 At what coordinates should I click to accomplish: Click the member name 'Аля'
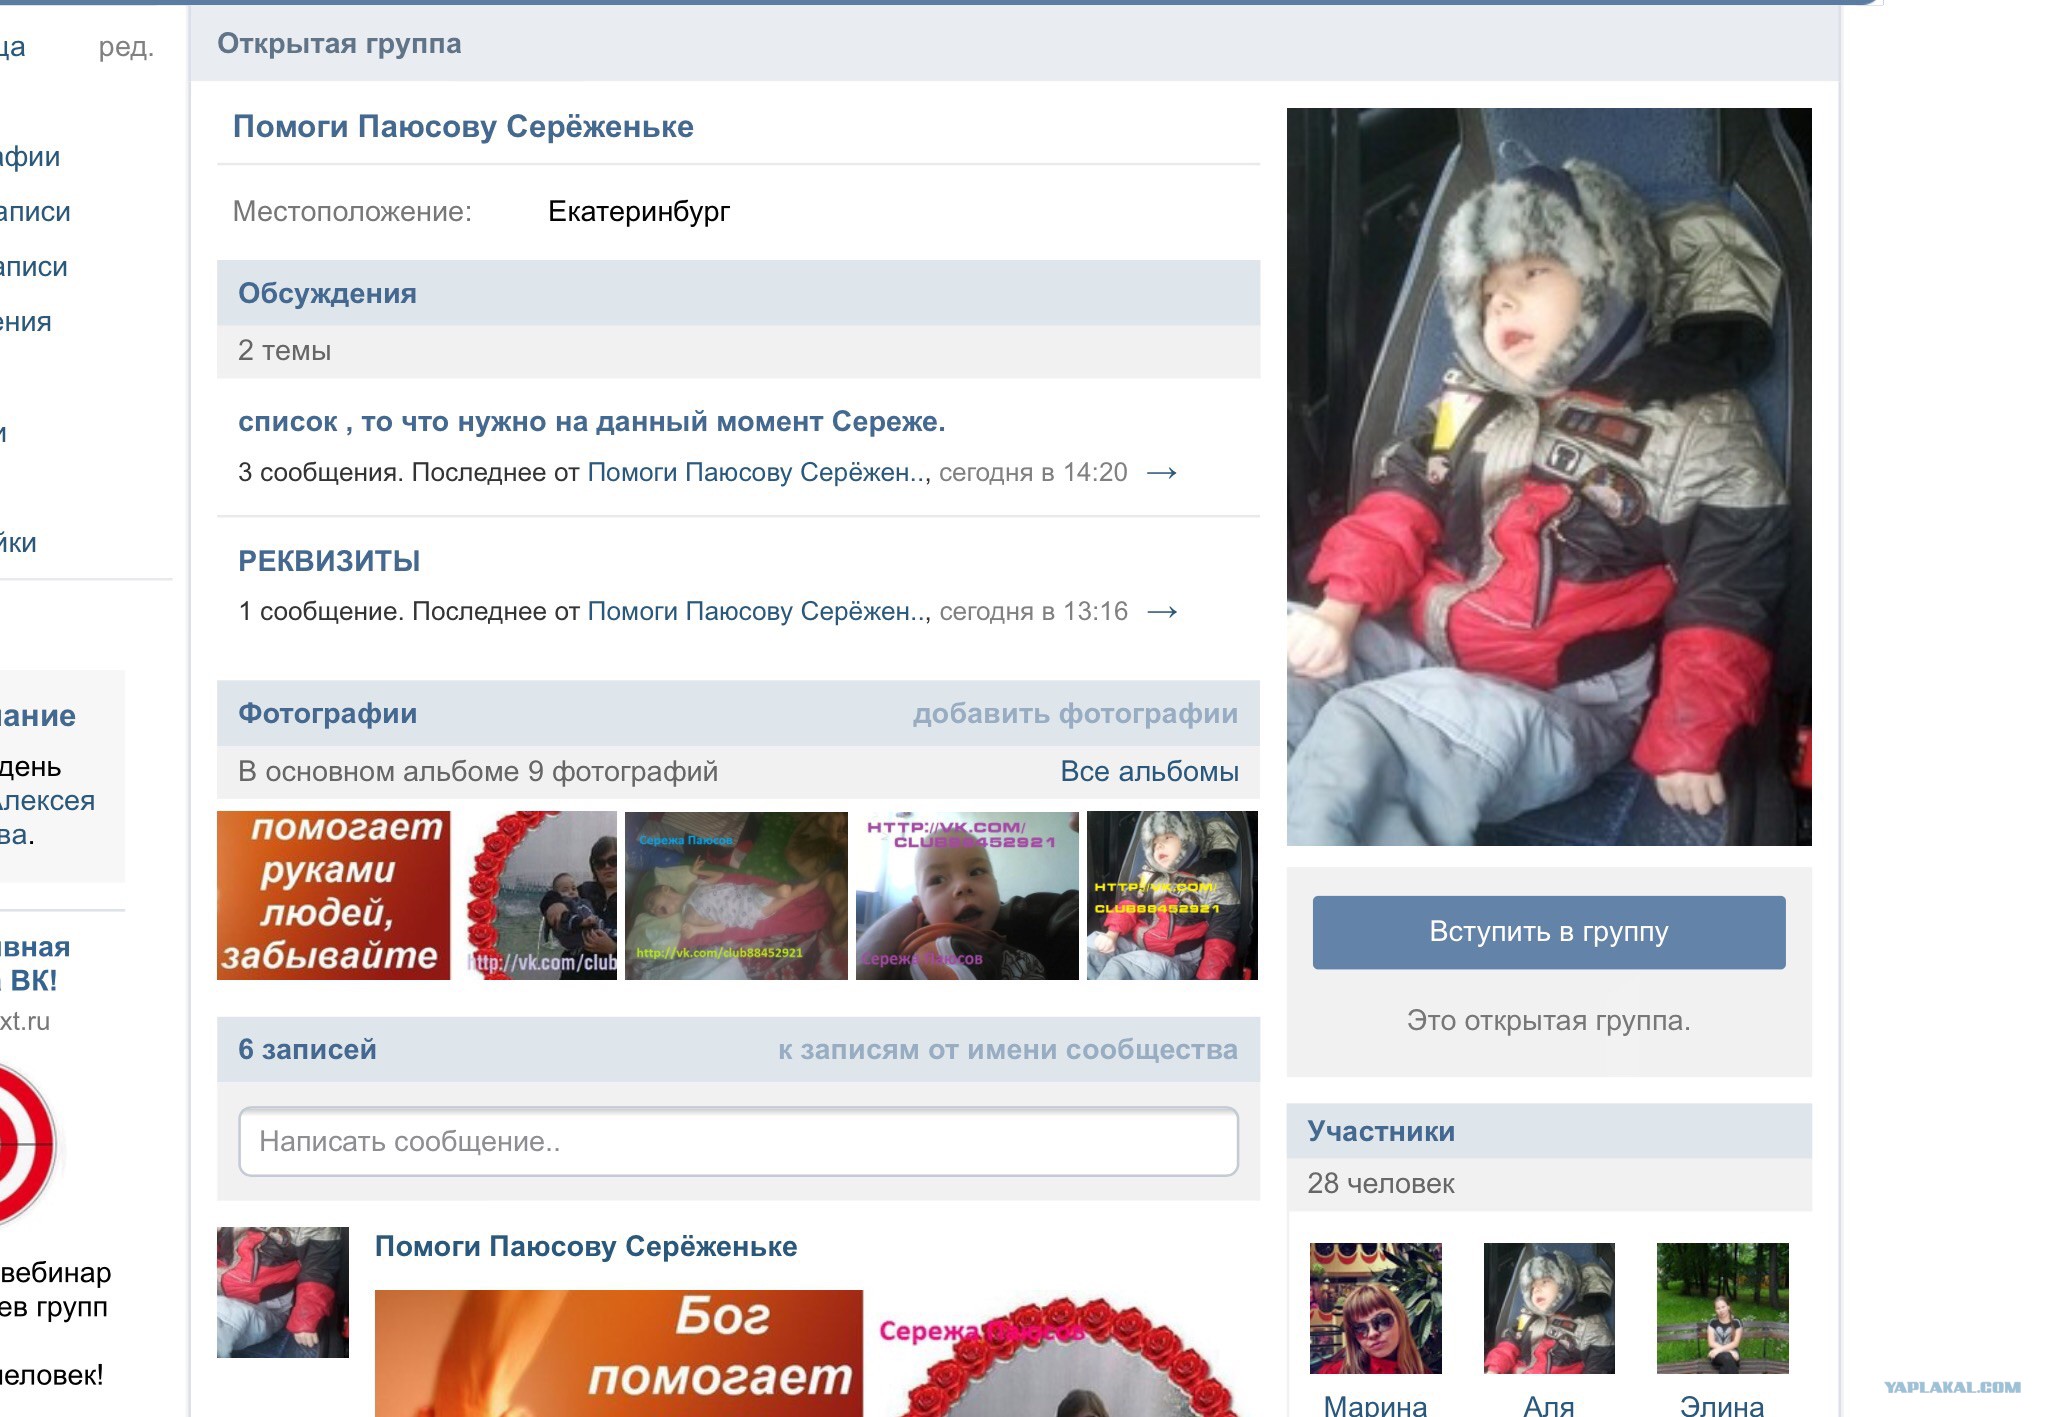1548,1405
